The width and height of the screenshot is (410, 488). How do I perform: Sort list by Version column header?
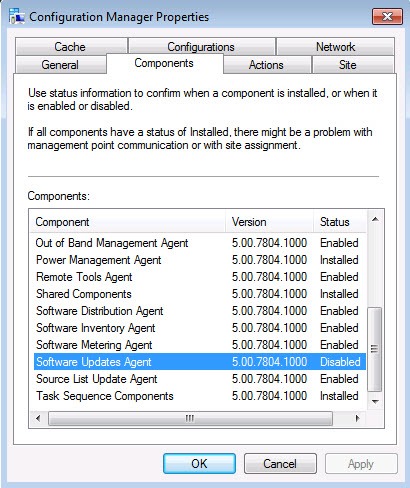(x=270, y=222)
